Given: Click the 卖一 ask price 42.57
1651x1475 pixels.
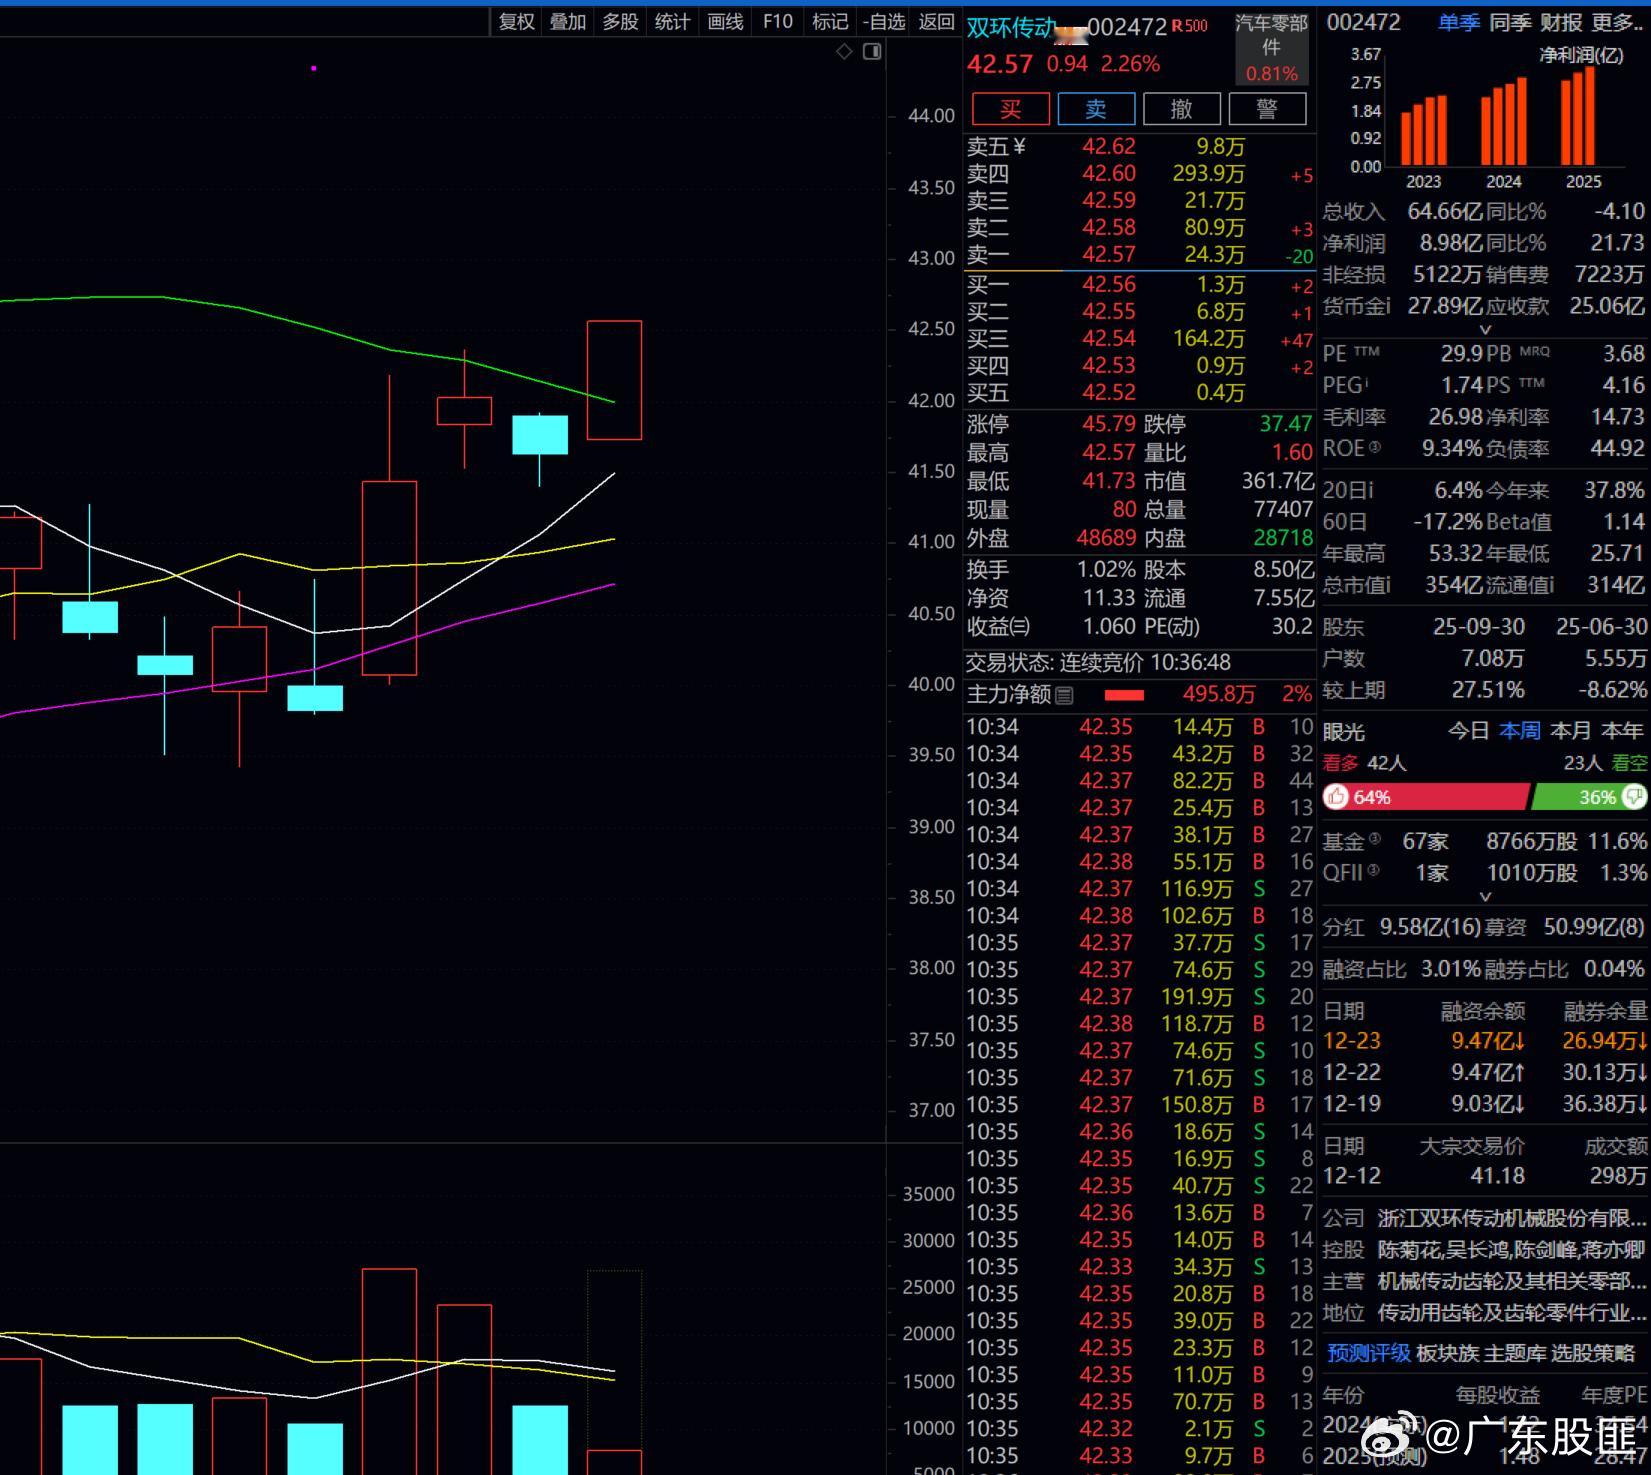Looking at the screenshot, I should (x=1108, y=255).
